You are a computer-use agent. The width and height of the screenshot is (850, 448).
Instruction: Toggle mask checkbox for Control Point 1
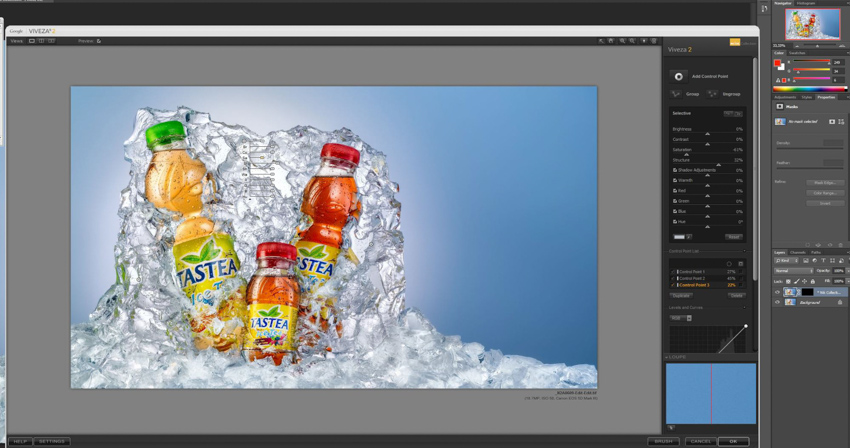740,272
